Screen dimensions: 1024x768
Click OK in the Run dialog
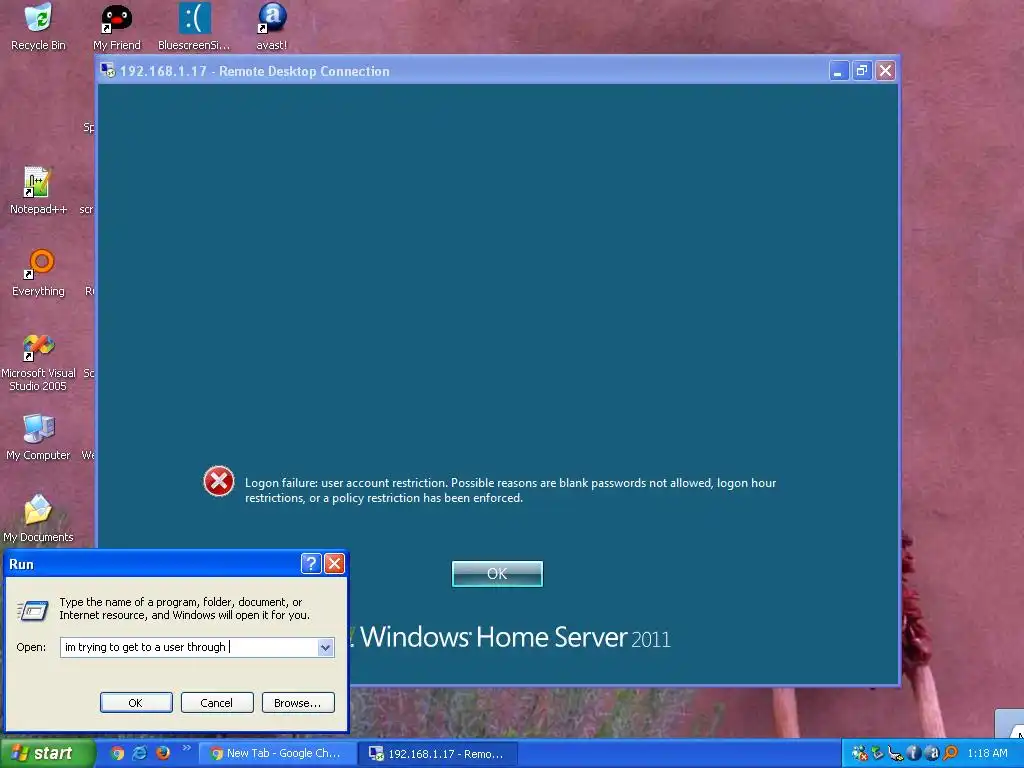pyautogui.click(x=136, y=703)
